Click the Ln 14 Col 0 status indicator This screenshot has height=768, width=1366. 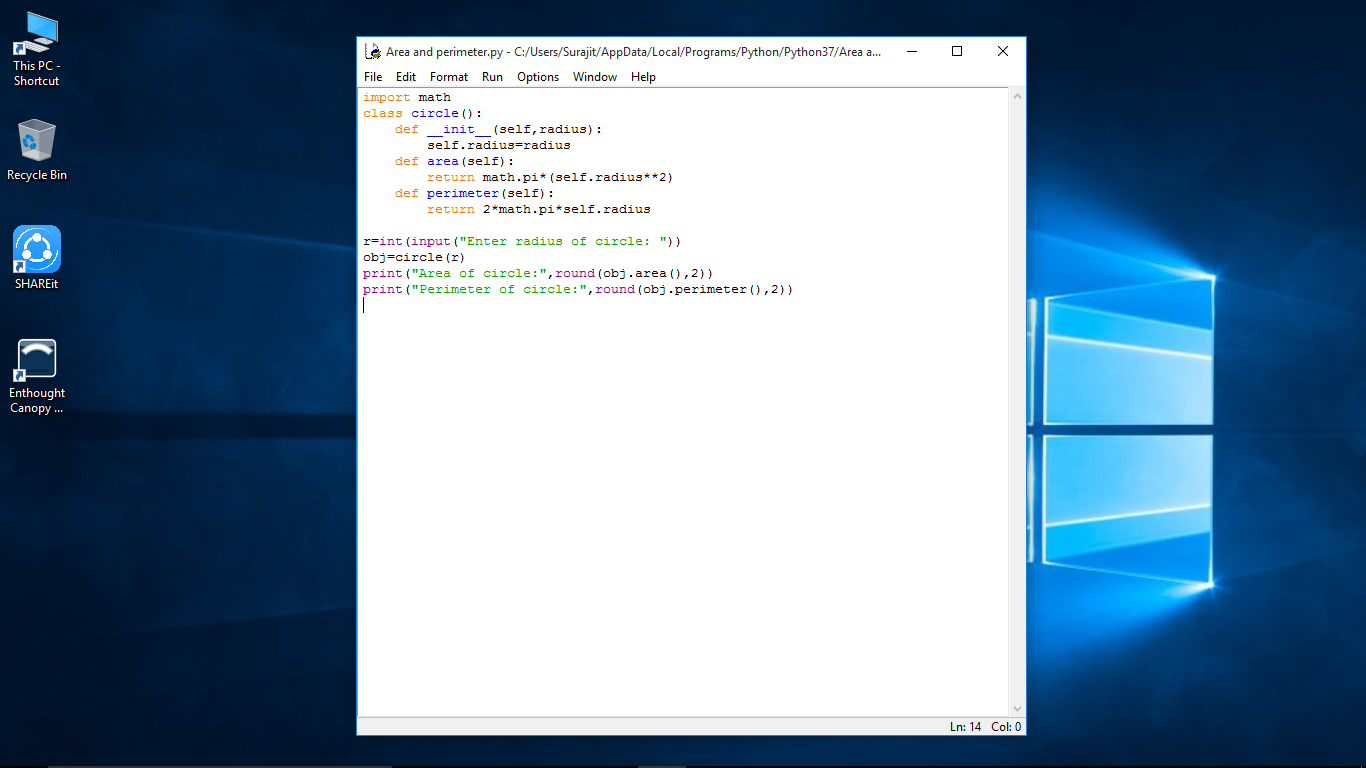985,727
